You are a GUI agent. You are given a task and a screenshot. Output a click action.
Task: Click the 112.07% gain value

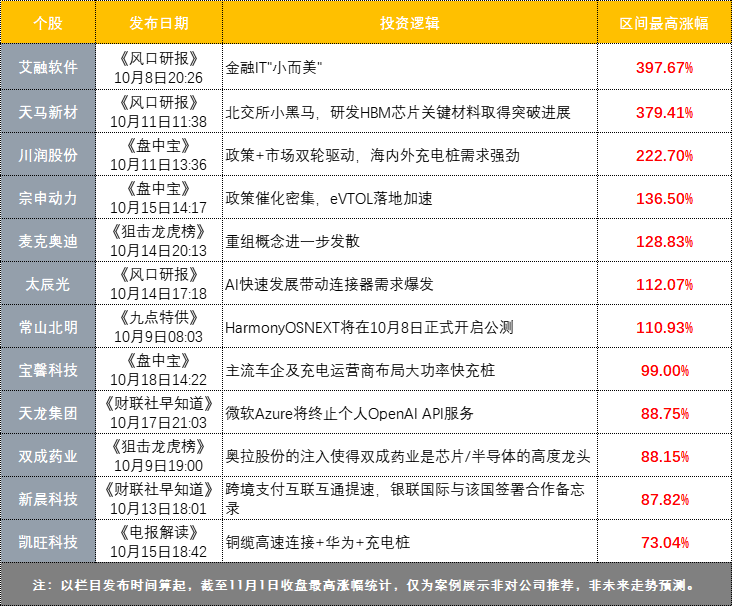click(664, 284)
